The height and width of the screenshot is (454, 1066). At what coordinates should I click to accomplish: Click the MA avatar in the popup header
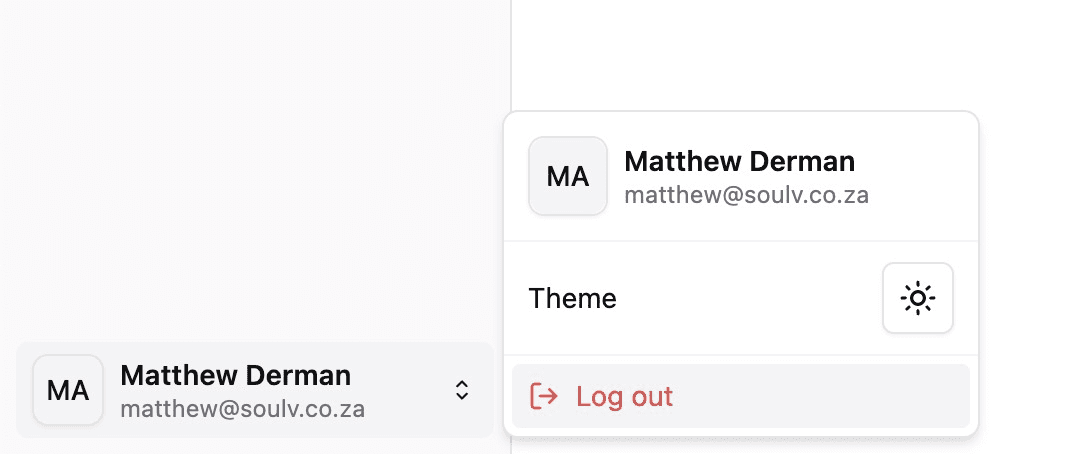pos(567,176)
